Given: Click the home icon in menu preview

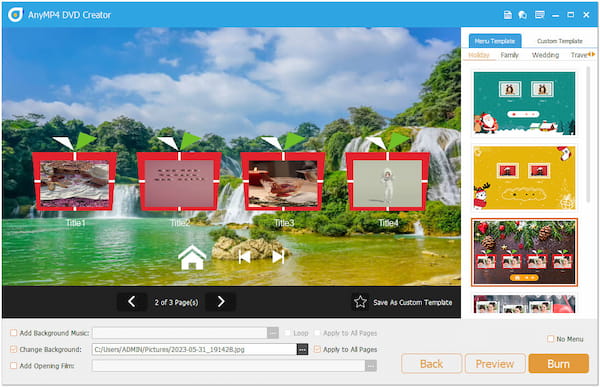Looking at the screenshot, I should pyautogui.click(x=192, y=258).
